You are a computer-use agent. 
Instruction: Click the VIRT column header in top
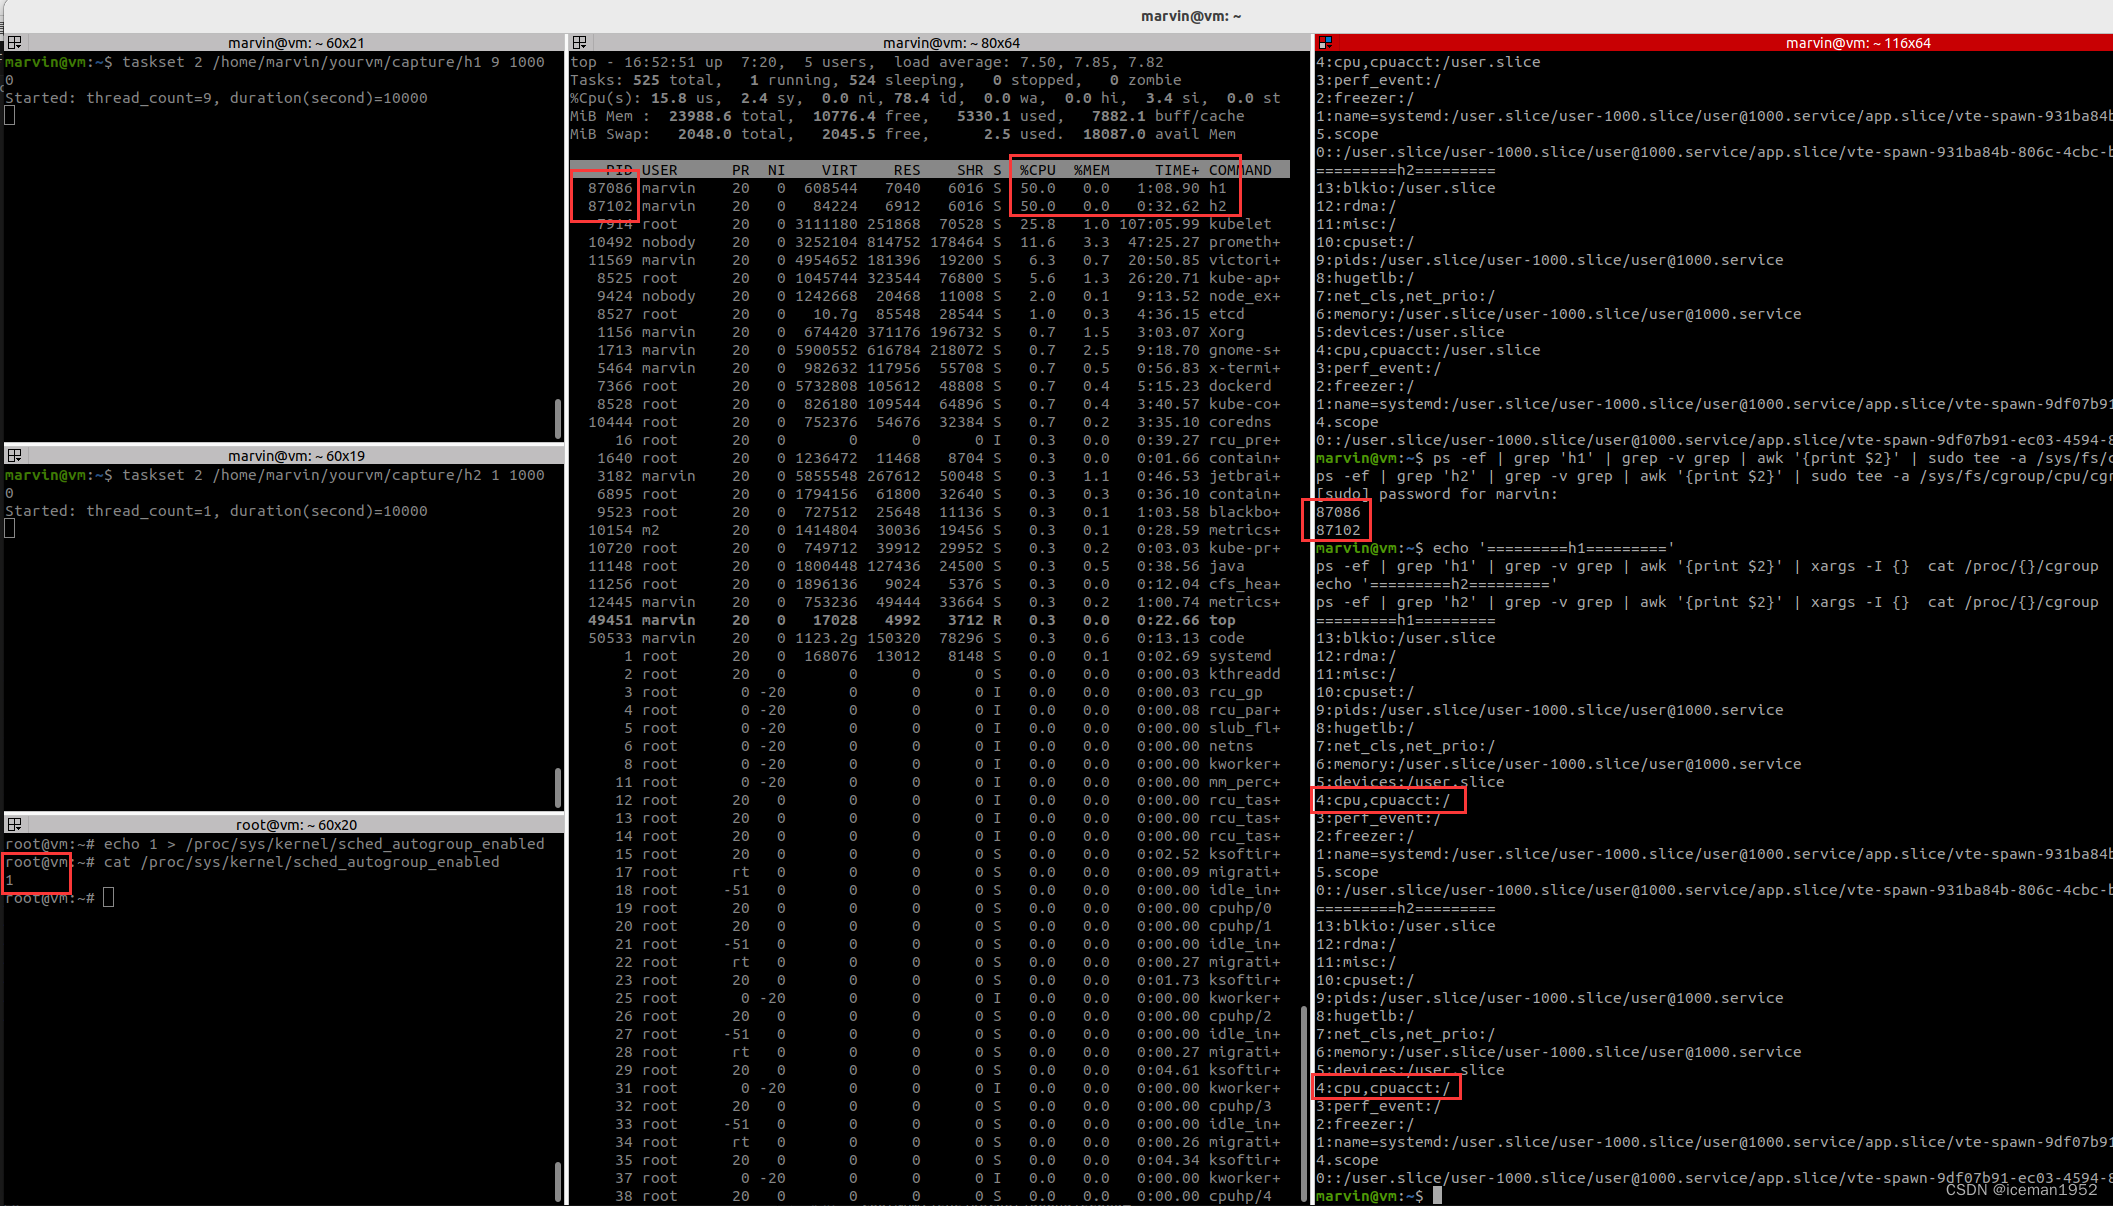click(839, 170)
